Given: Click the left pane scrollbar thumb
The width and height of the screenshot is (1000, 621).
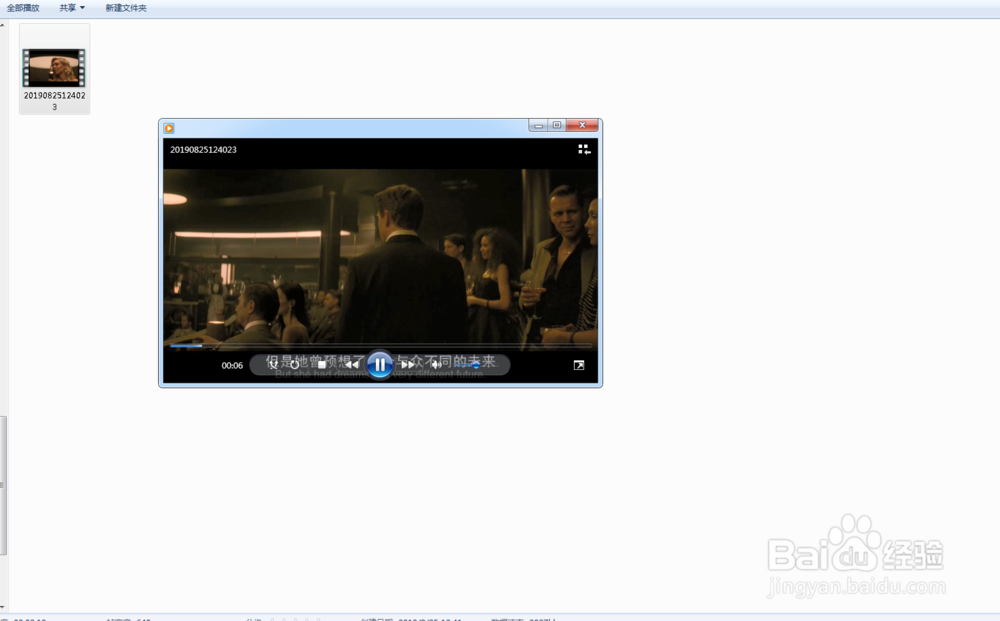Looking at the screenshot, I should point(3,485).
